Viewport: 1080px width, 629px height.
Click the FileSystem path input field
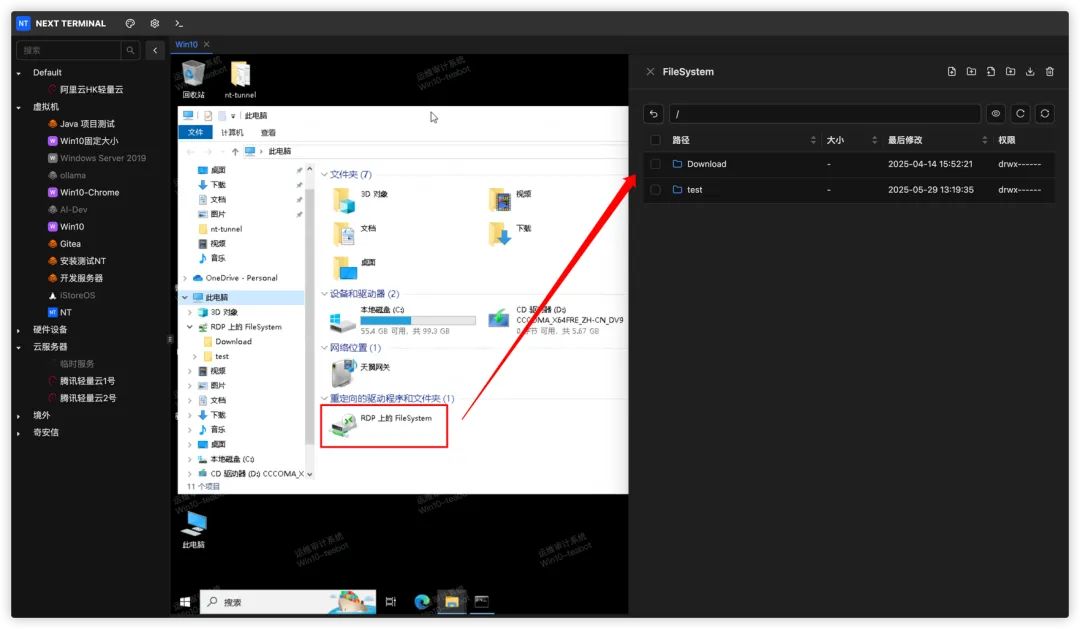824,114
